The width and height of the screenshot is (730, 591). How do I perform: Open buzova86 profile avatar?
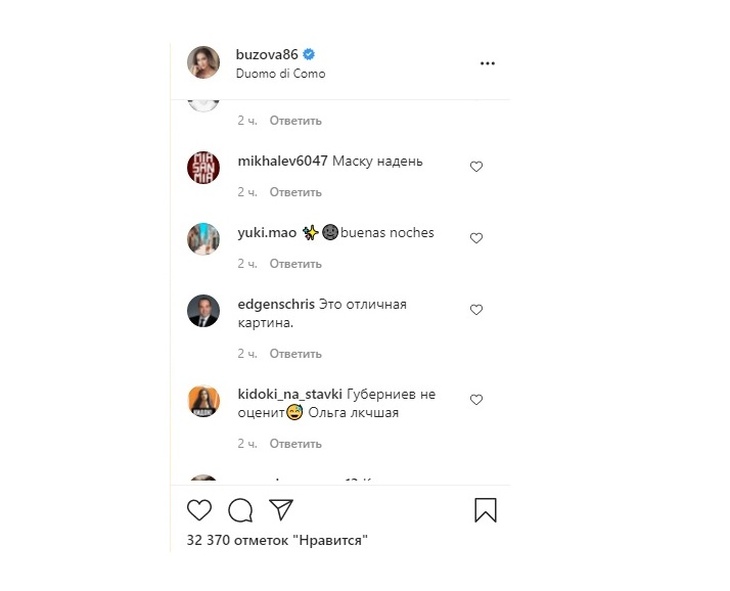pos(204,63)
